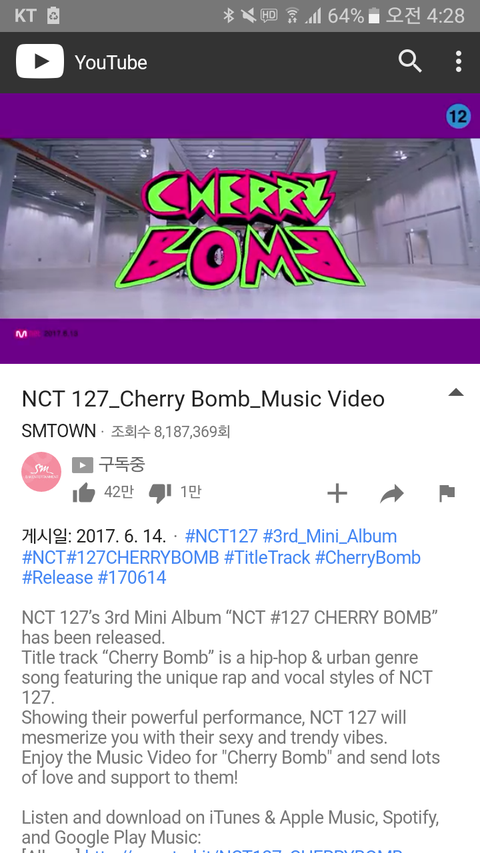The height and width of the screenshot is (853, 480).
Task: Tap the Cherry Bomb video player
Action: pos(240,228)
